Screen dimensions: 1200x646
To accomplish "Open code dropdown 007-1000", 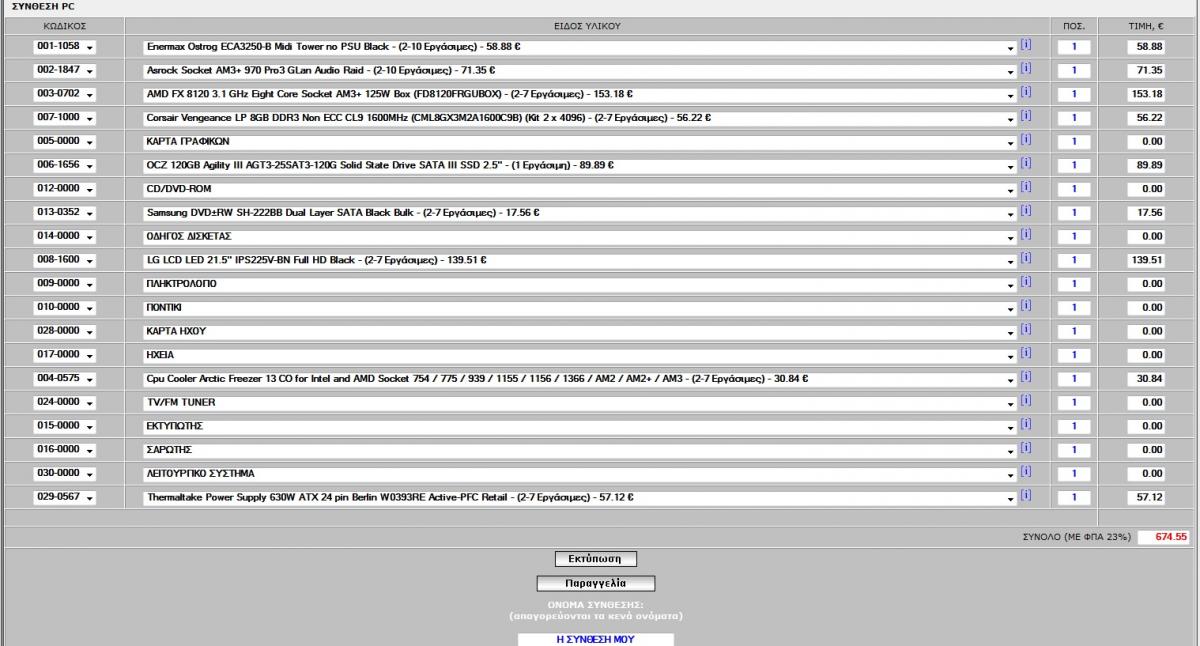I will click(64, 118).
